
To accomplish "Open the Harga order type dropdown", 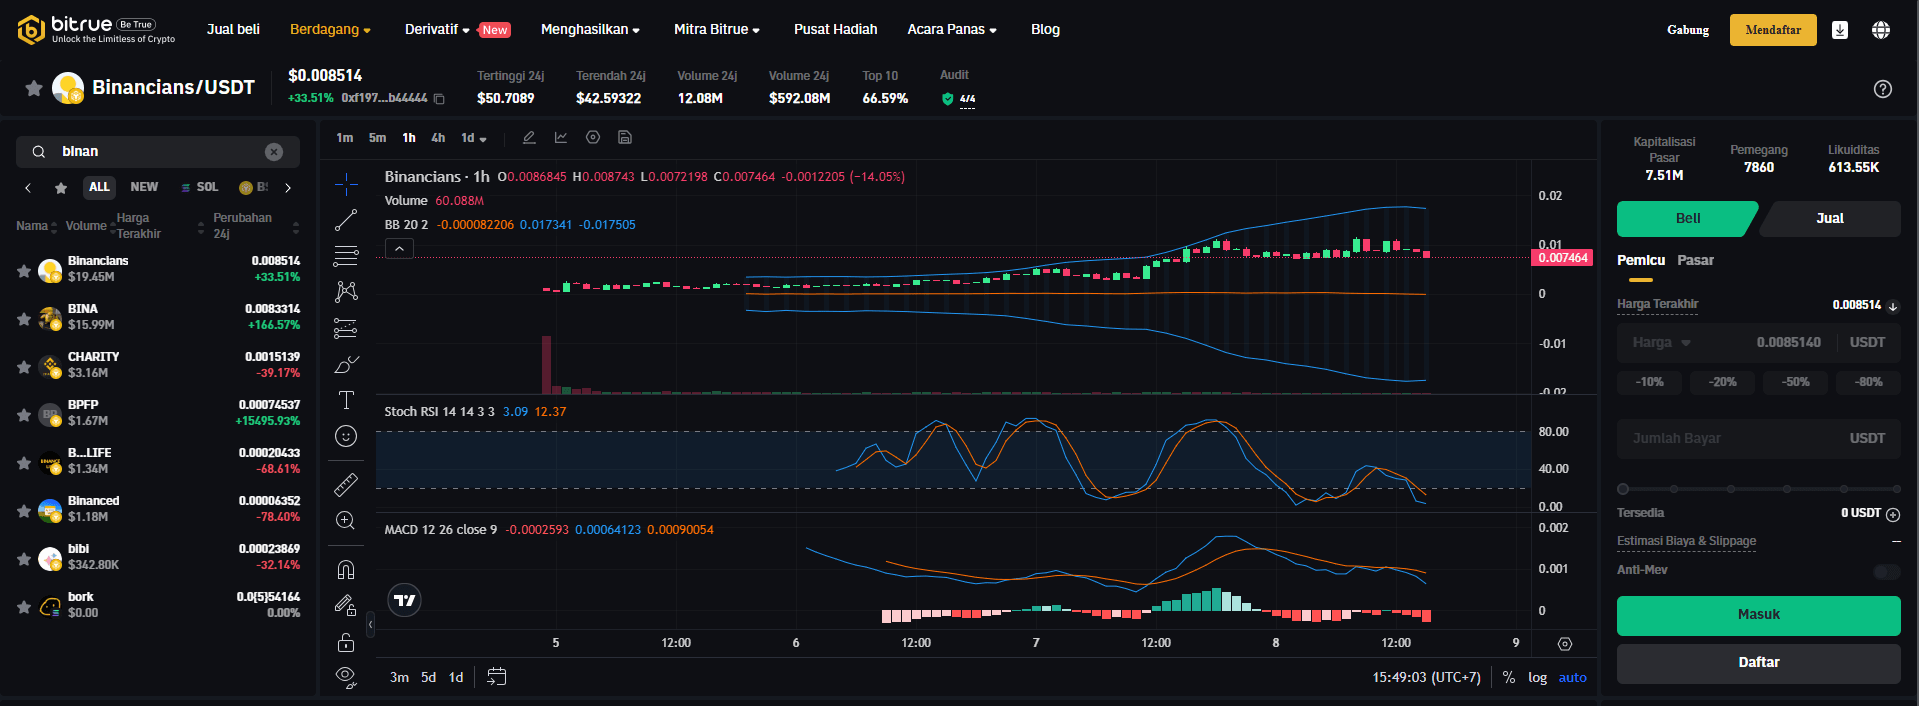I will click(1661, 342).
